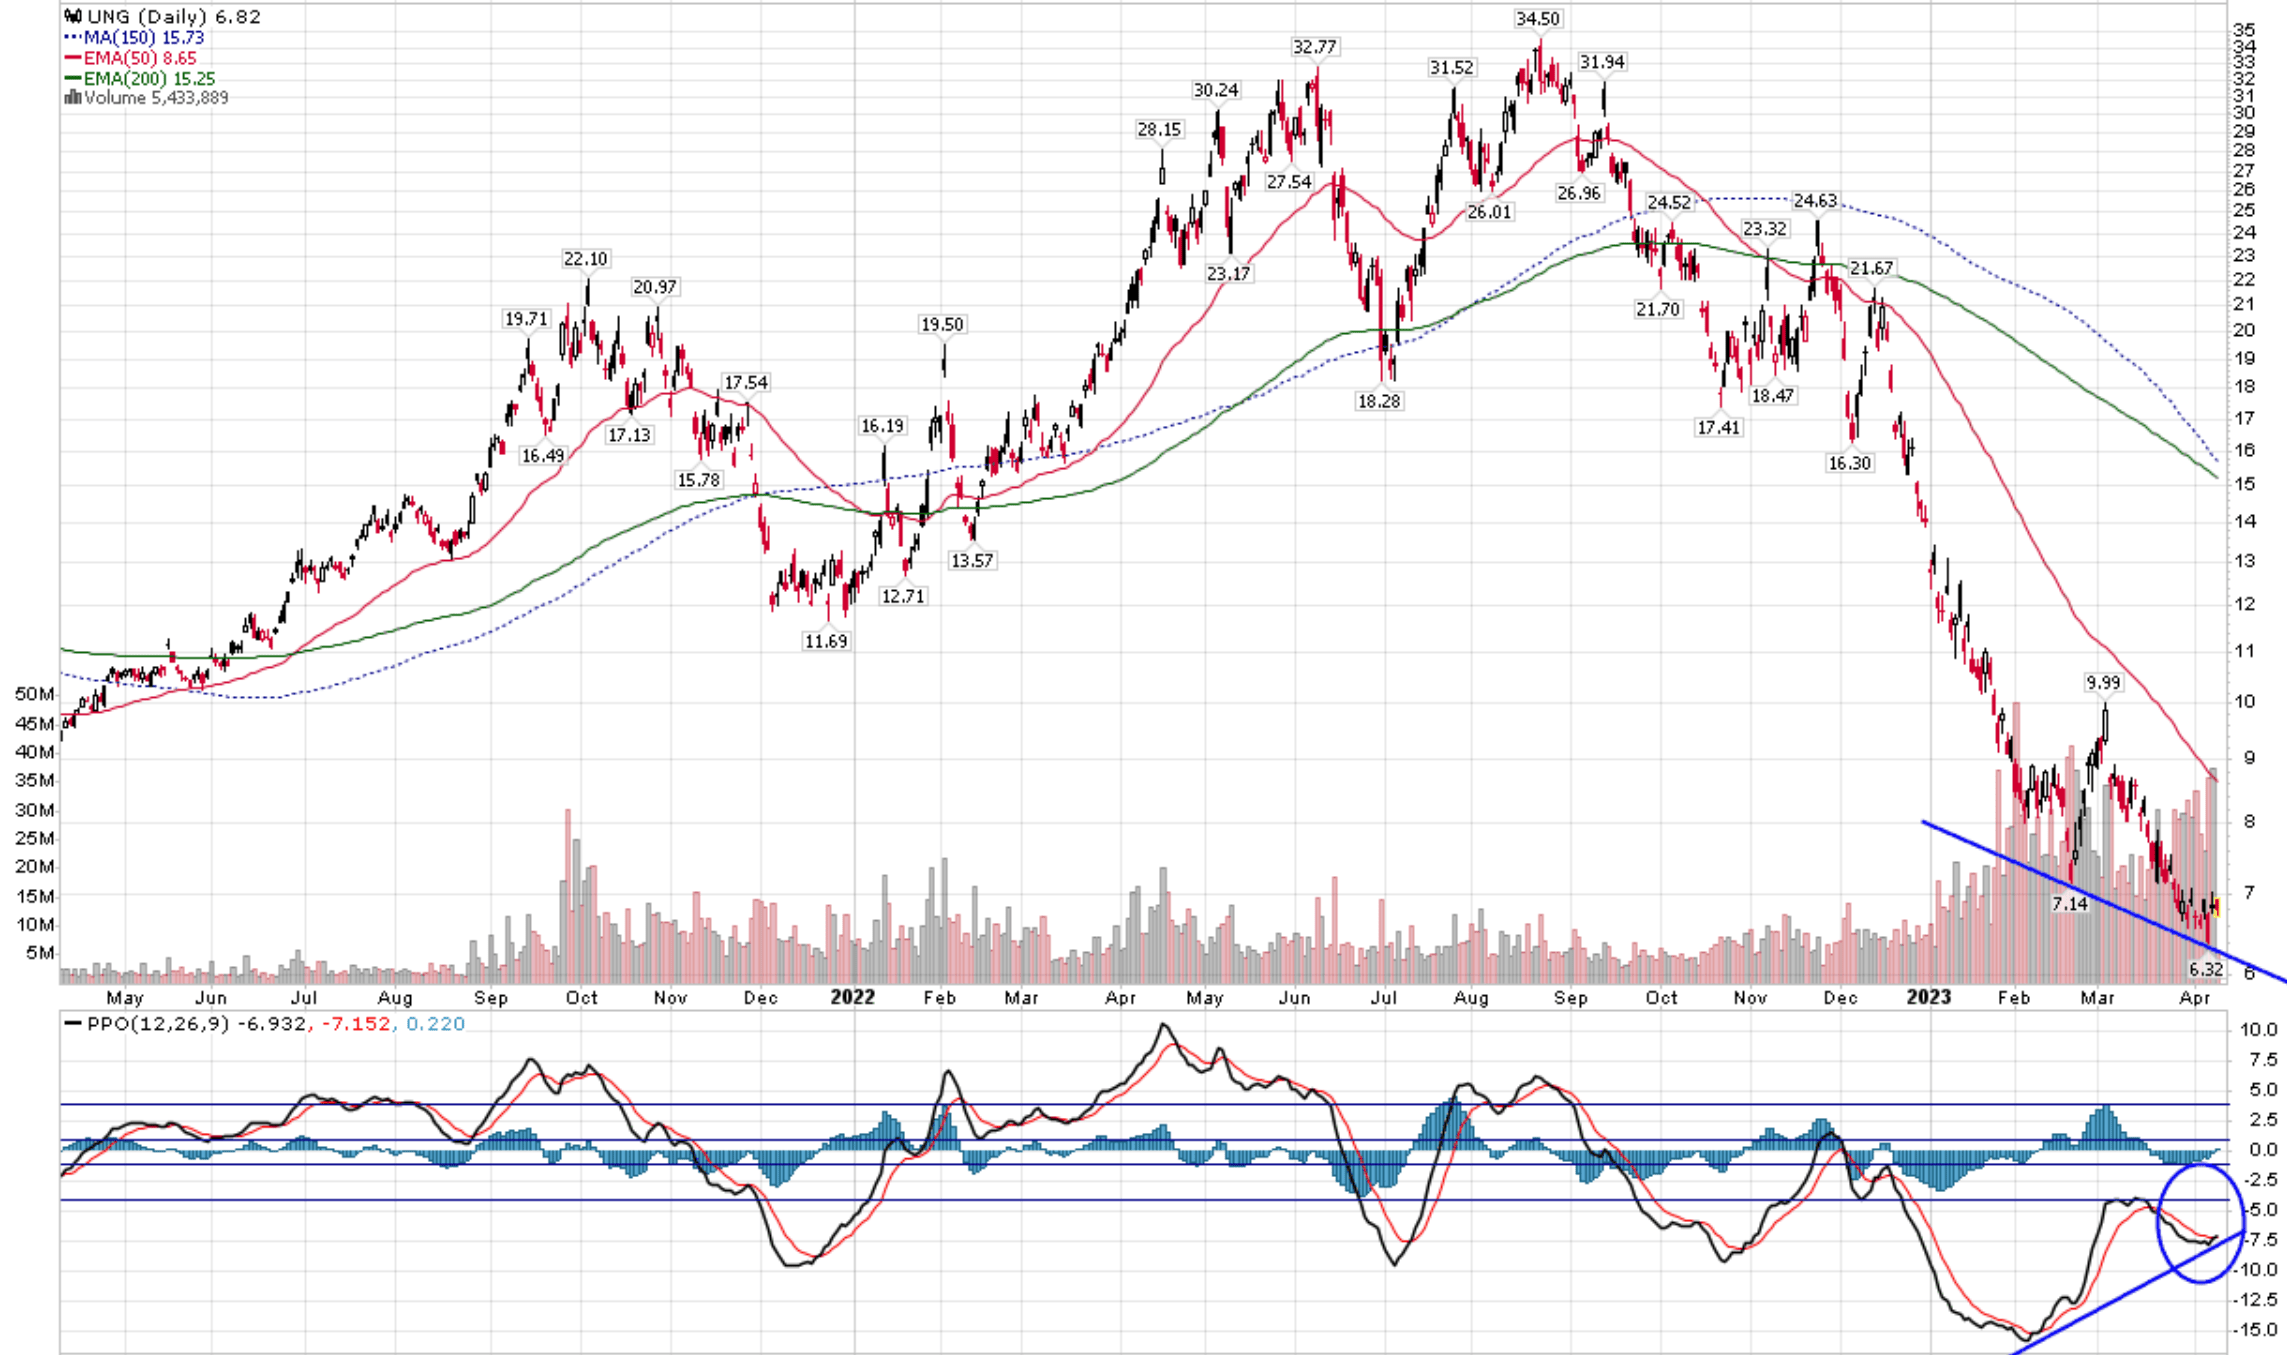Select the red EMA(50) line marker in legend
Image resolution: width=2287 pixels, height=1355 pixels.
pyautogui.click(x=74, y=58)
